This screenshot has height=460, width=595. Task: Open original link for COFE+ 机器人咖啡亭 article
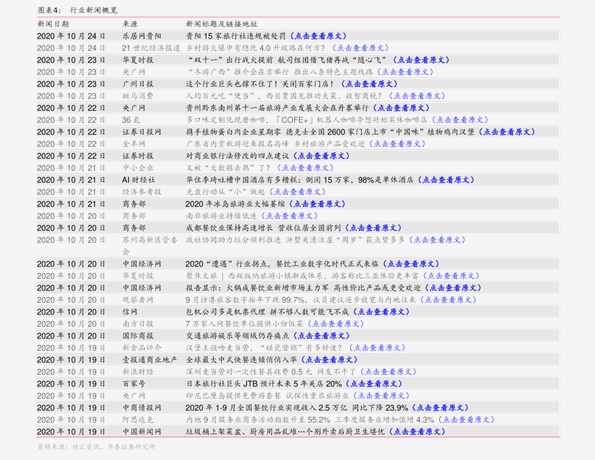tap(460, 120)
